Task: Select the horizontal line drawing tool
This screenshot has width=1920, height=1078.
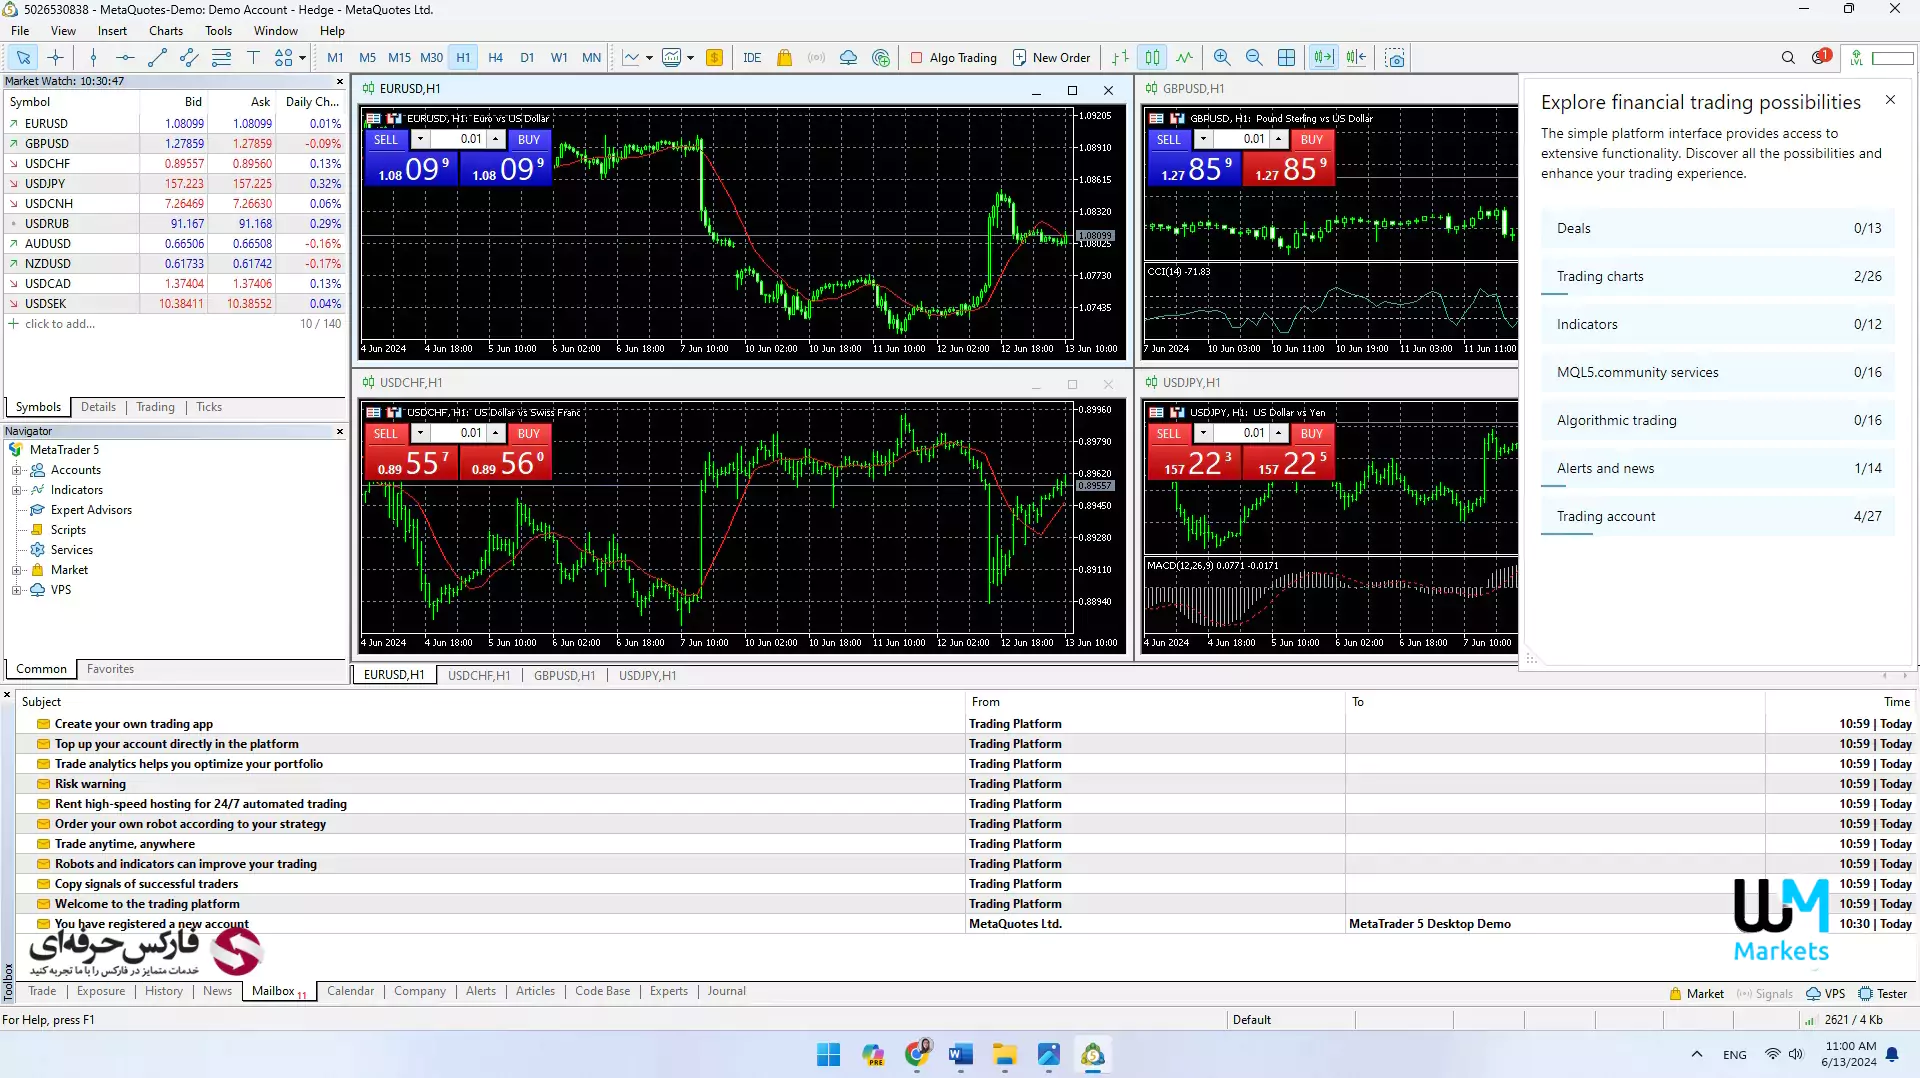Action: tap(125, 58)
